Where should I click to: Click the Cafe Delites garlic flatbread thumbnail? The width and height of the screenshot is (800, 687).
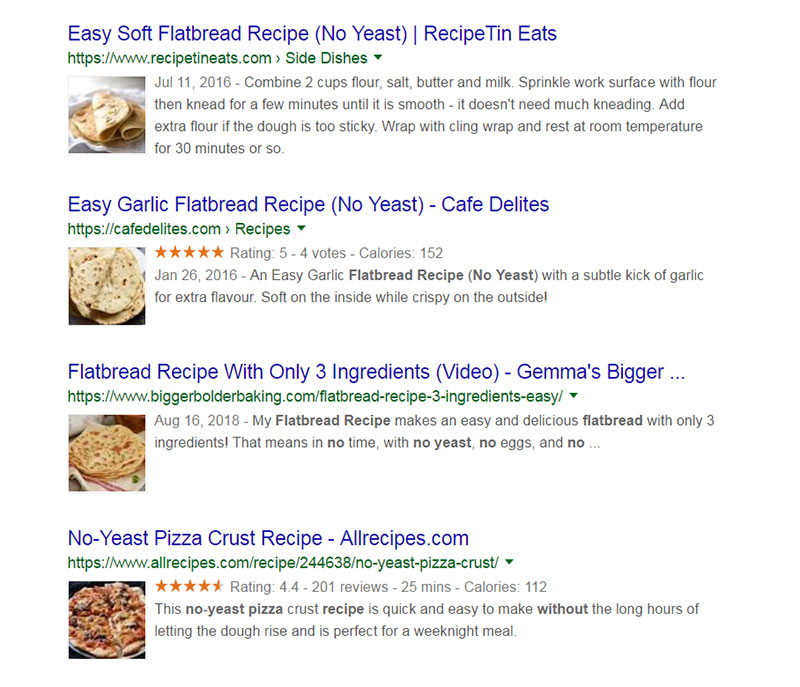107,286
